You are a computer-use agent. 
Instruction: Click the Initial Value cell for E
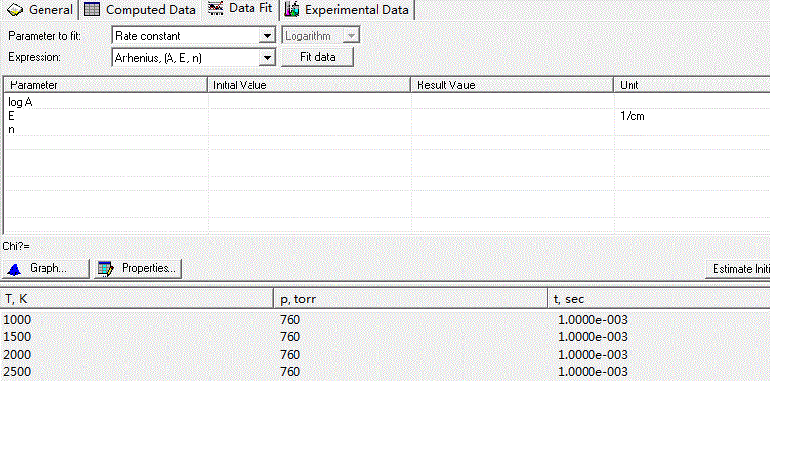[309, 116]
